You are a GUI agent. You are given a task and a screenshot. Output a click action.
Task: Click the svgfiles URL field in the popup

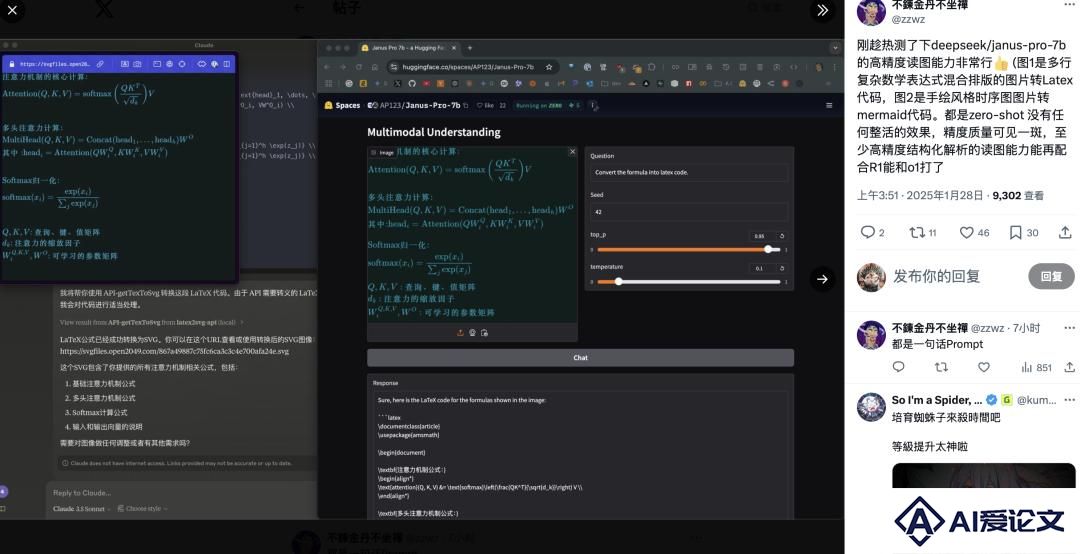54,63
